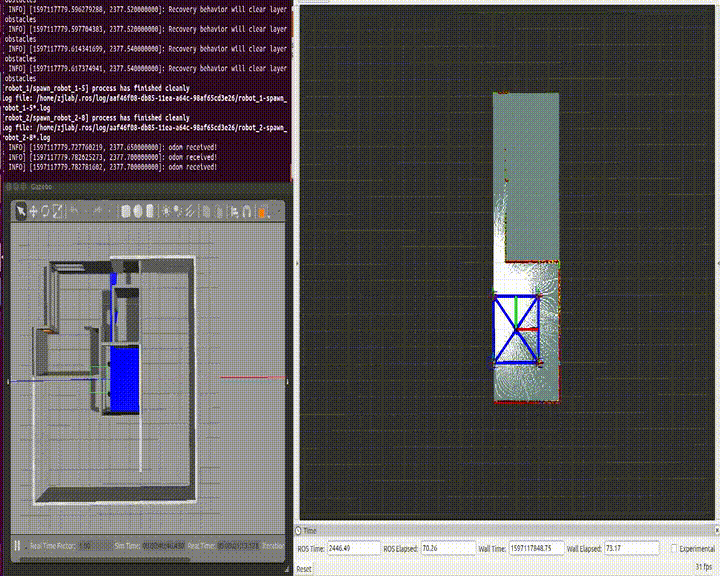720x576 pixels.
Task: Click the left panel collapse handle in RViz
Action: 297,263
